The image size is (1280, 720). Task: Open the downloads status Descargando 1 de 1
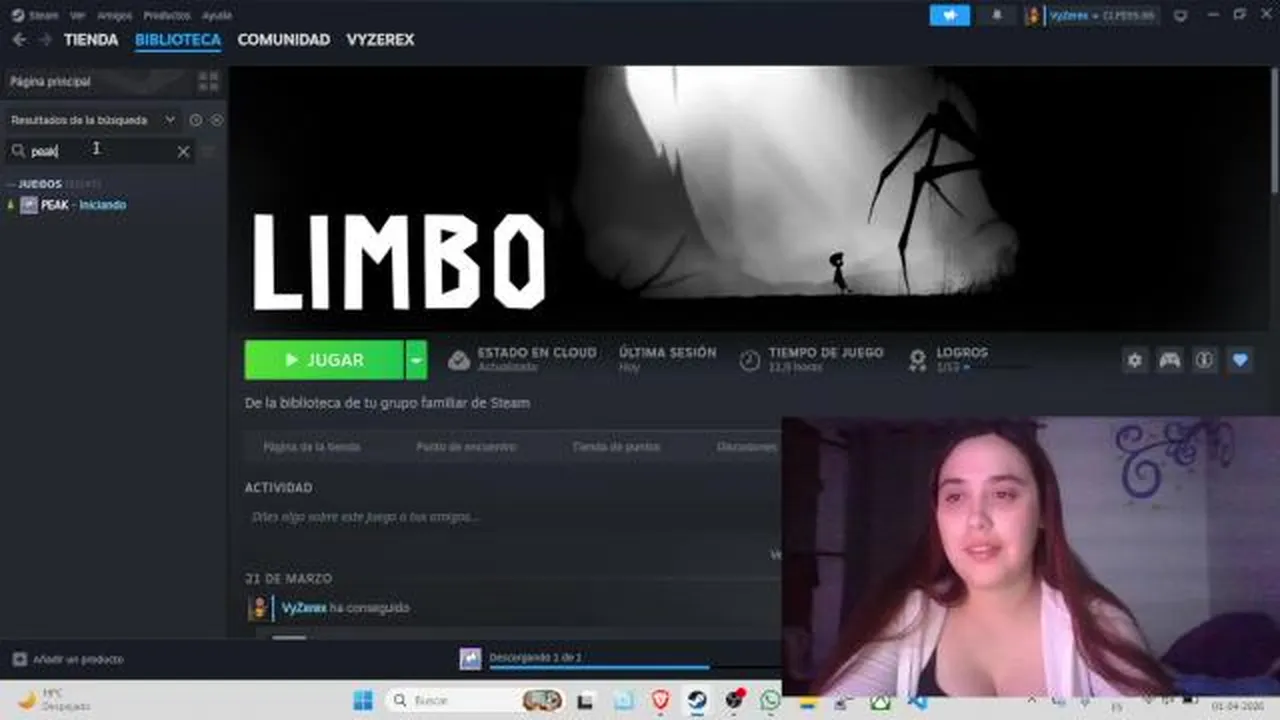(x=535, y=657)
